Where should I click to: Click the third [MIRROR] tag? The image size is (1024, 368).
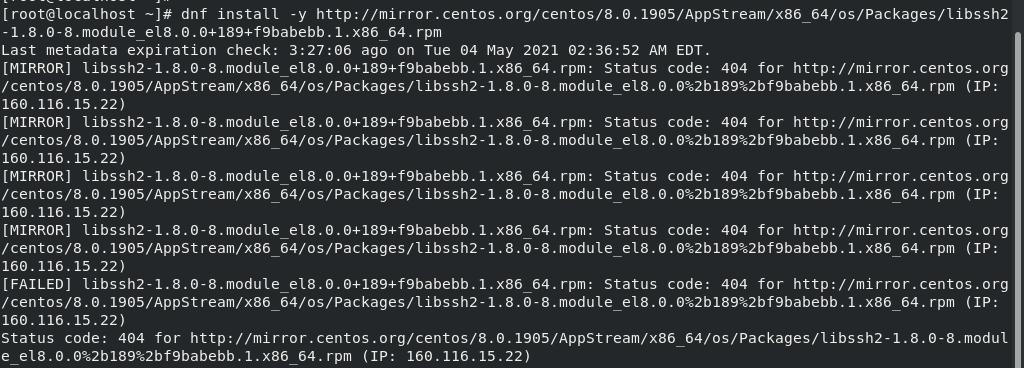[x=37, y=177]
